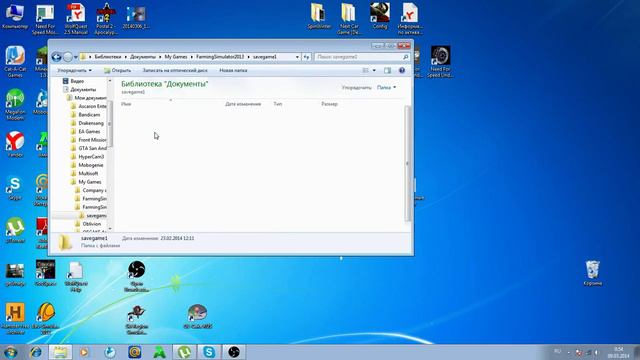Click the FarmingSimulator2013 breadcrumb segment
This screenshot has height=360, width=640.
(x=220, y=57)
